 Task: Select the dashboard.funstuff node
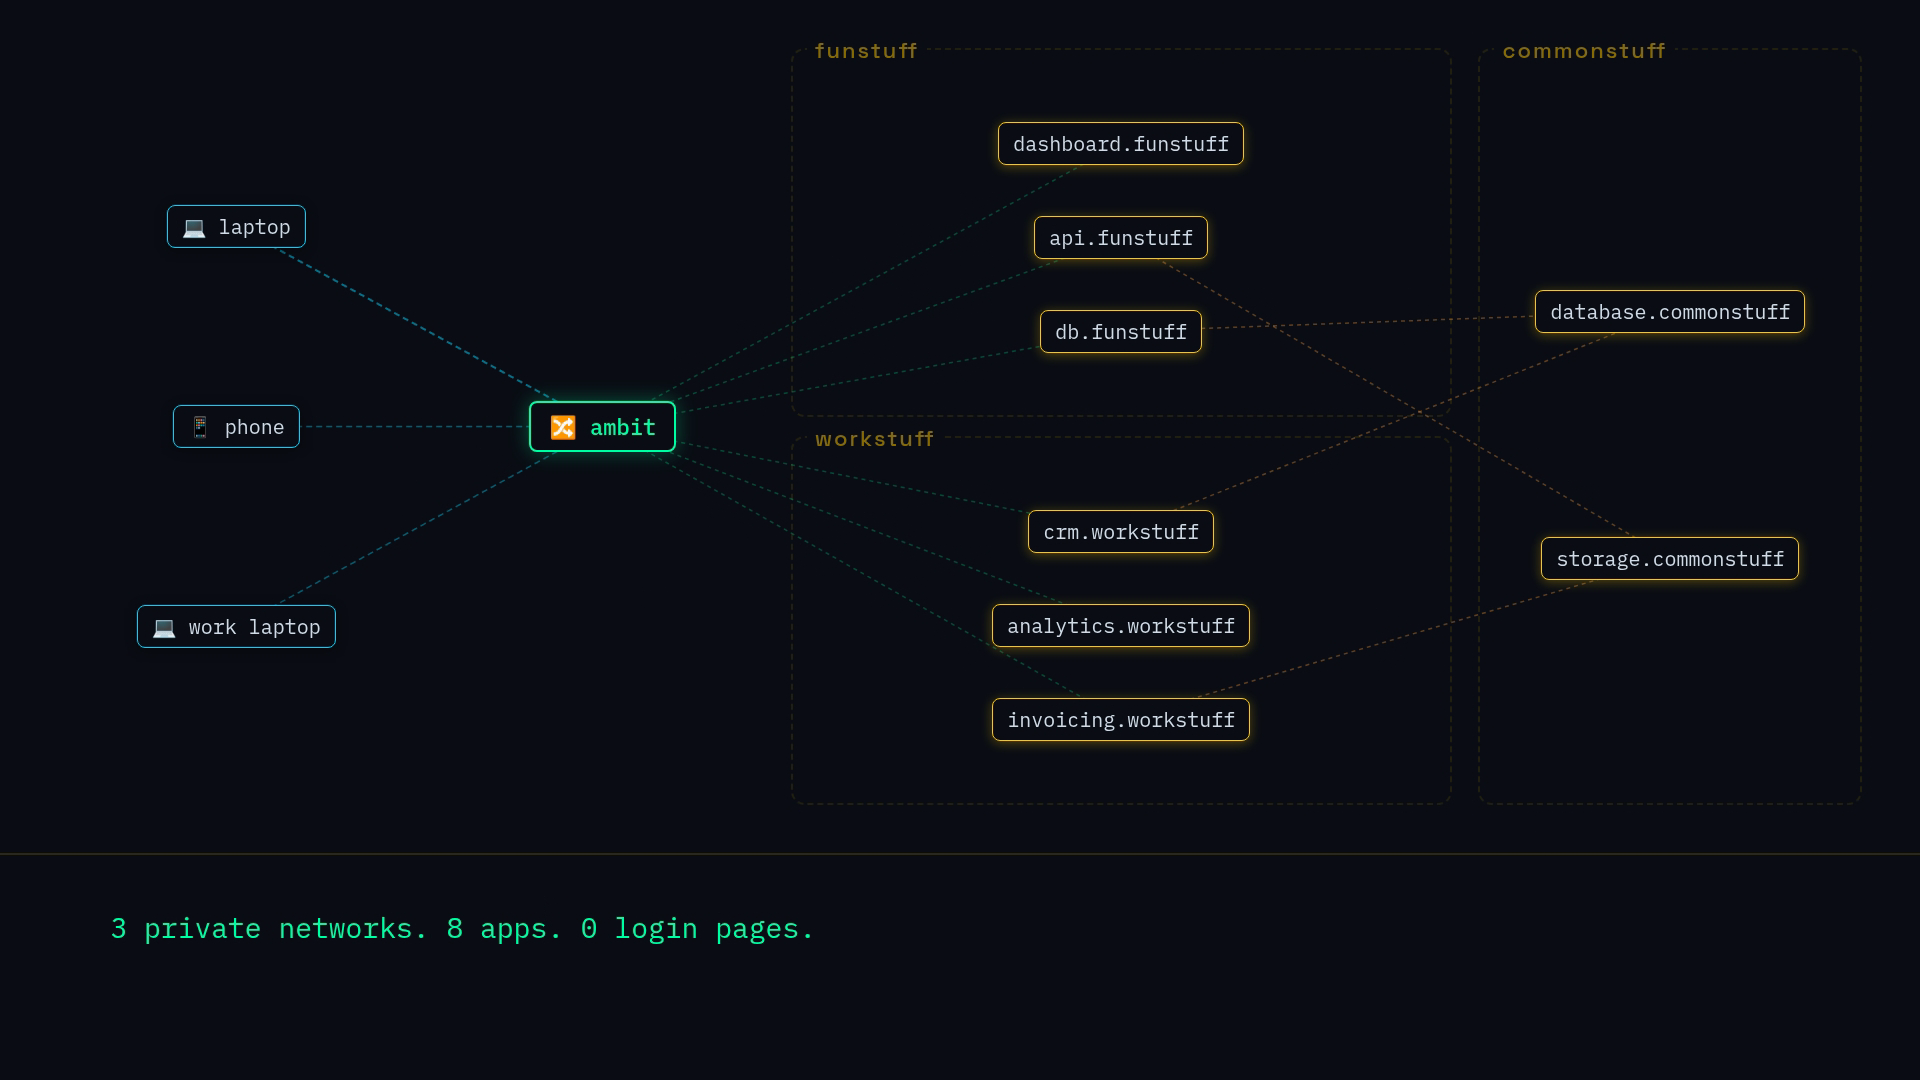pyautogui.click(x=1120, y=144)
